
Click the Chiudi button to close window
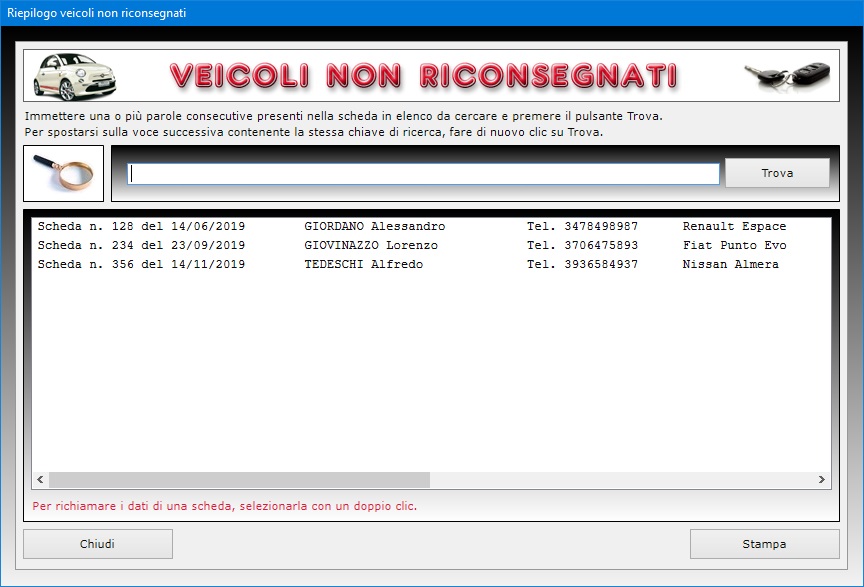[x=98, y=544]
